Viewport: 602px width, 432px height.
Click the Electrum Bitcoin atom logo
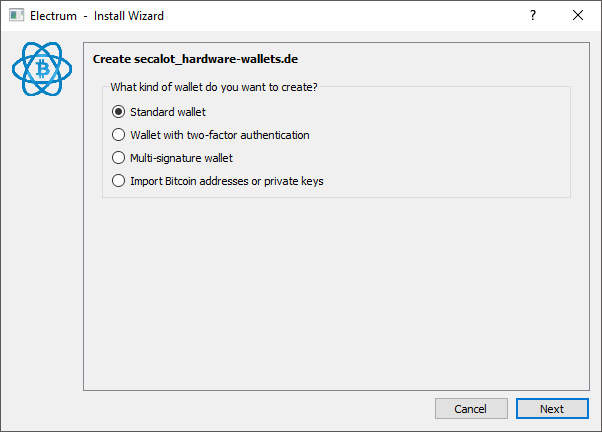pyautogui.click(x=42, y=69)
